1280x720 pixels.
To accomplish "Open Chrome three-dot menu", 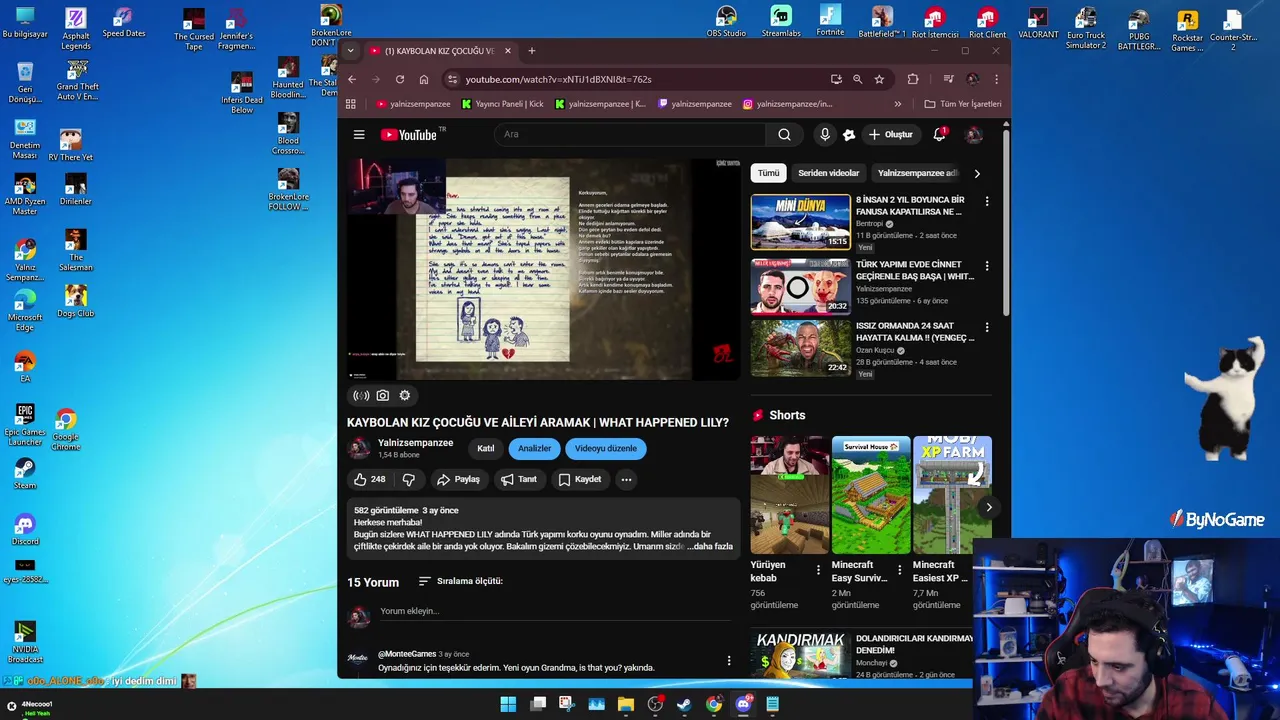I will click(996, 79).
